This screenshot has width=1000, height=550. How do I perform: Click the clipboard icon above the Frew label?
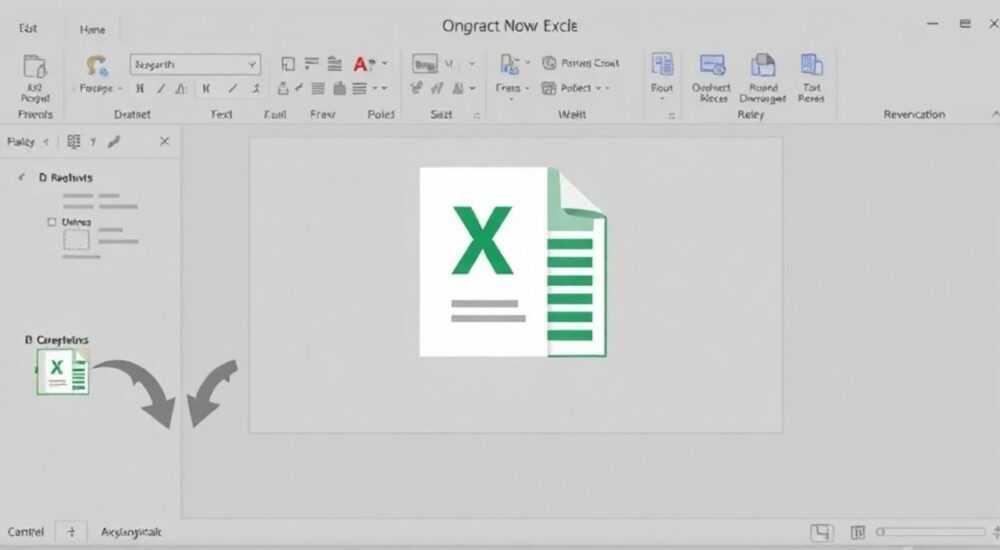pyautogui.click(x=339, y=88)
